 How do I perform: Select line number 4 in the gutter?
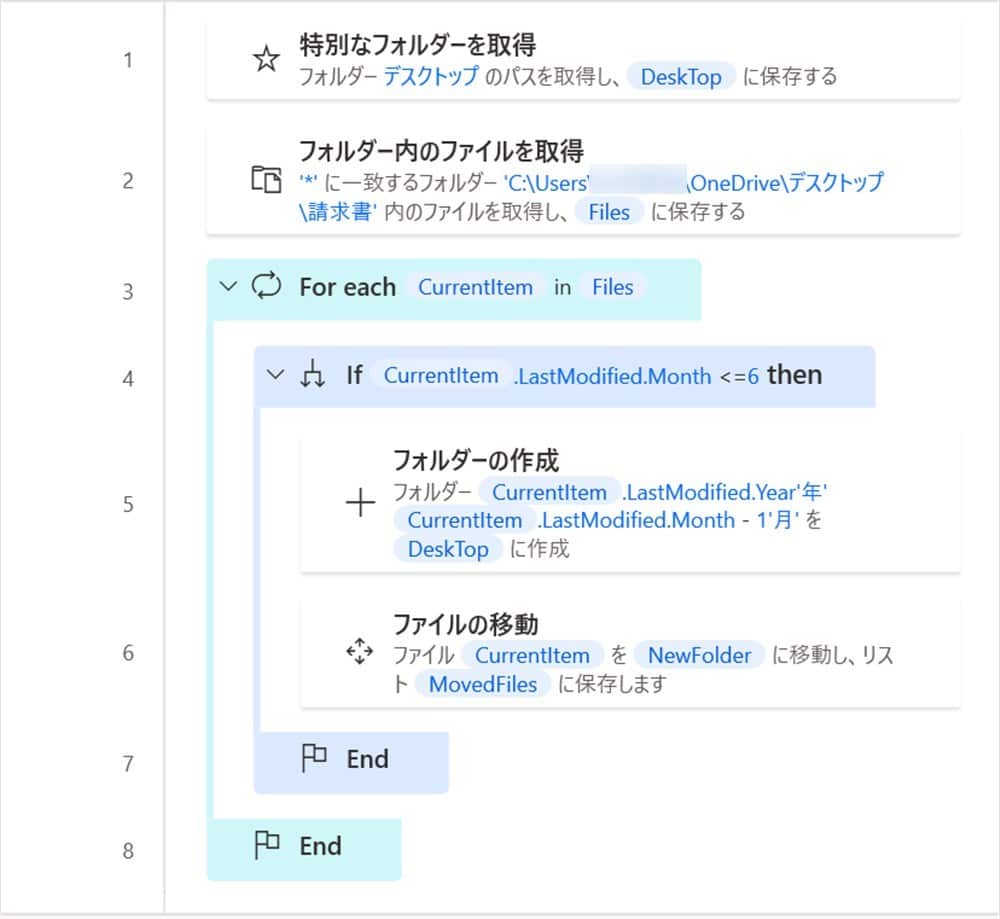(x=128, y=379)
